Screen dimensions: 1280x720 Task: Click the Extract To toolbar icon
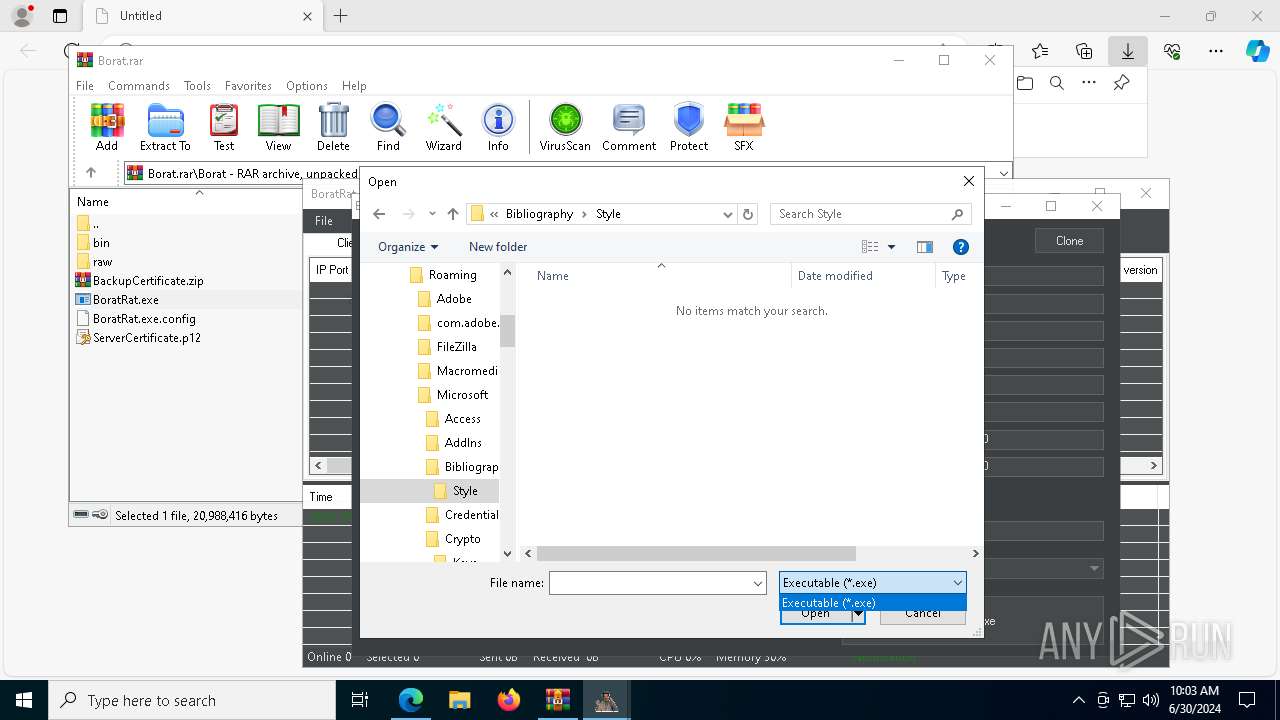[165, 127]
